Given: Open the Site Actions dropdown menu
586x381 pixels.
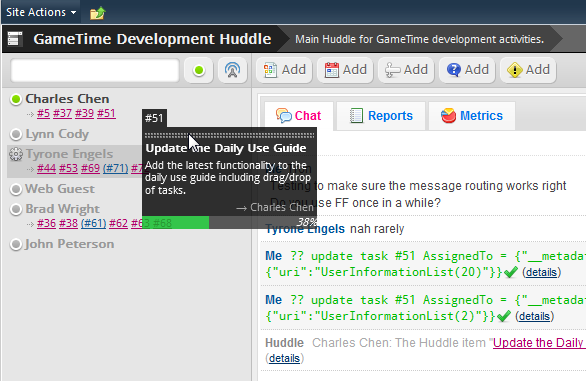Looking at the screenshot, I should click(41, 12).
